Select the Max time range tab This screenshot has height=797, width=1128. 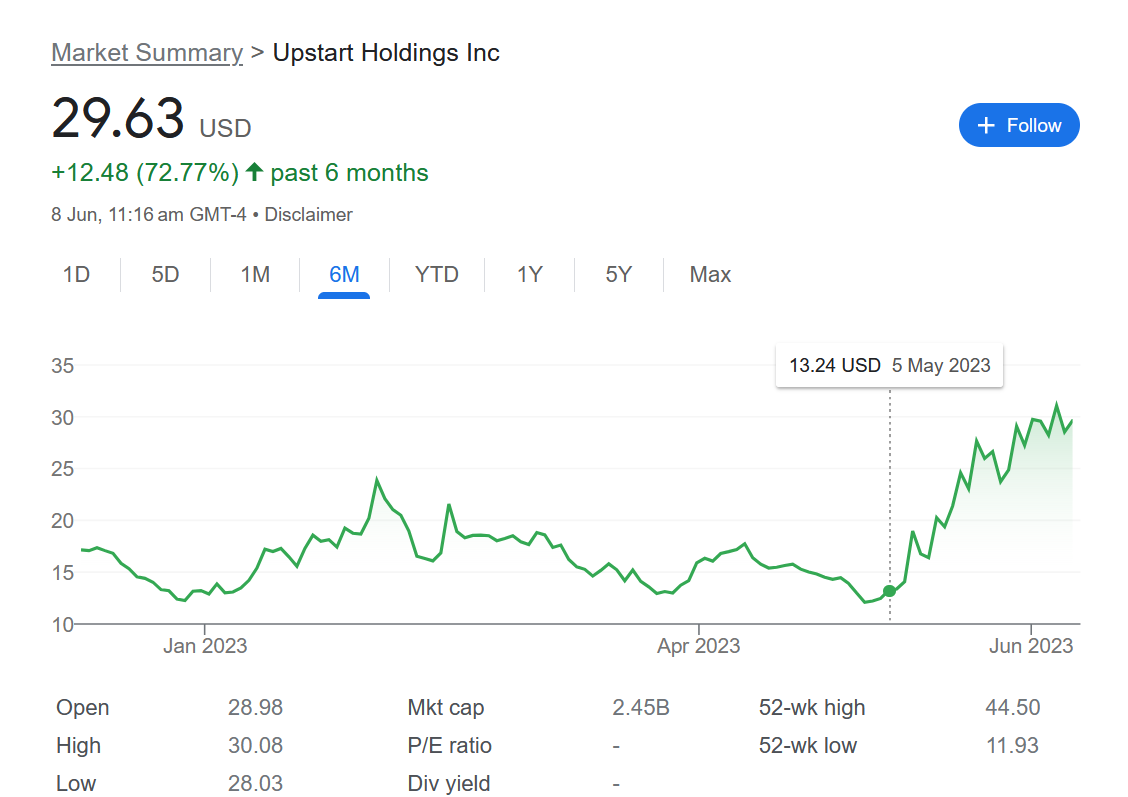[x=710, y=274]
